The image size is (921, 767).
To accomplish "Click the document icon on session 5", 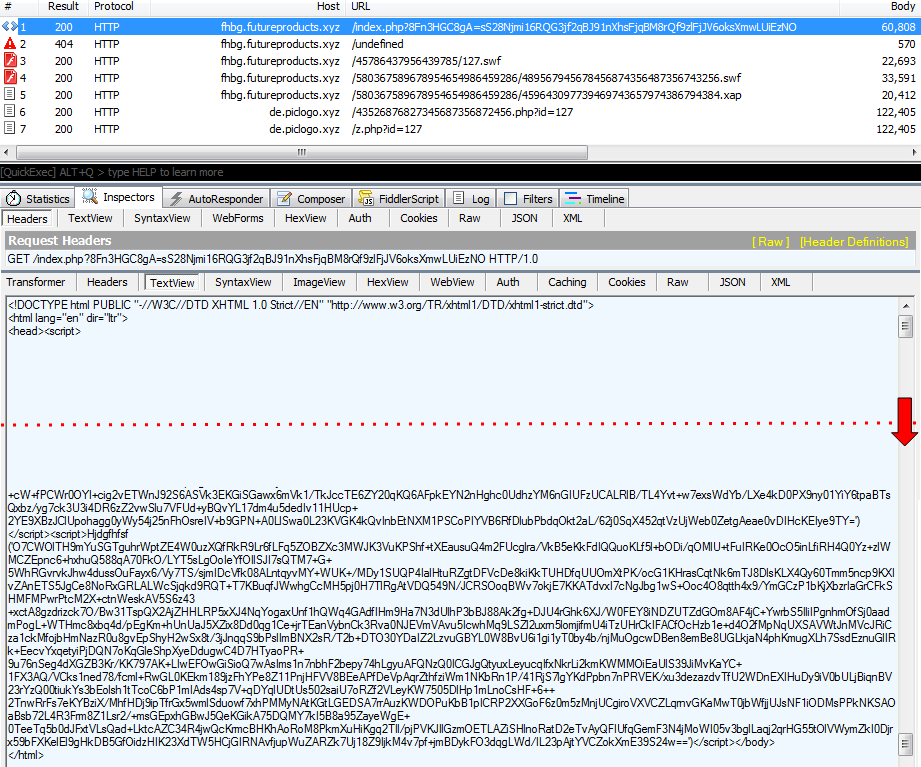I will click(x=9, y=94).
